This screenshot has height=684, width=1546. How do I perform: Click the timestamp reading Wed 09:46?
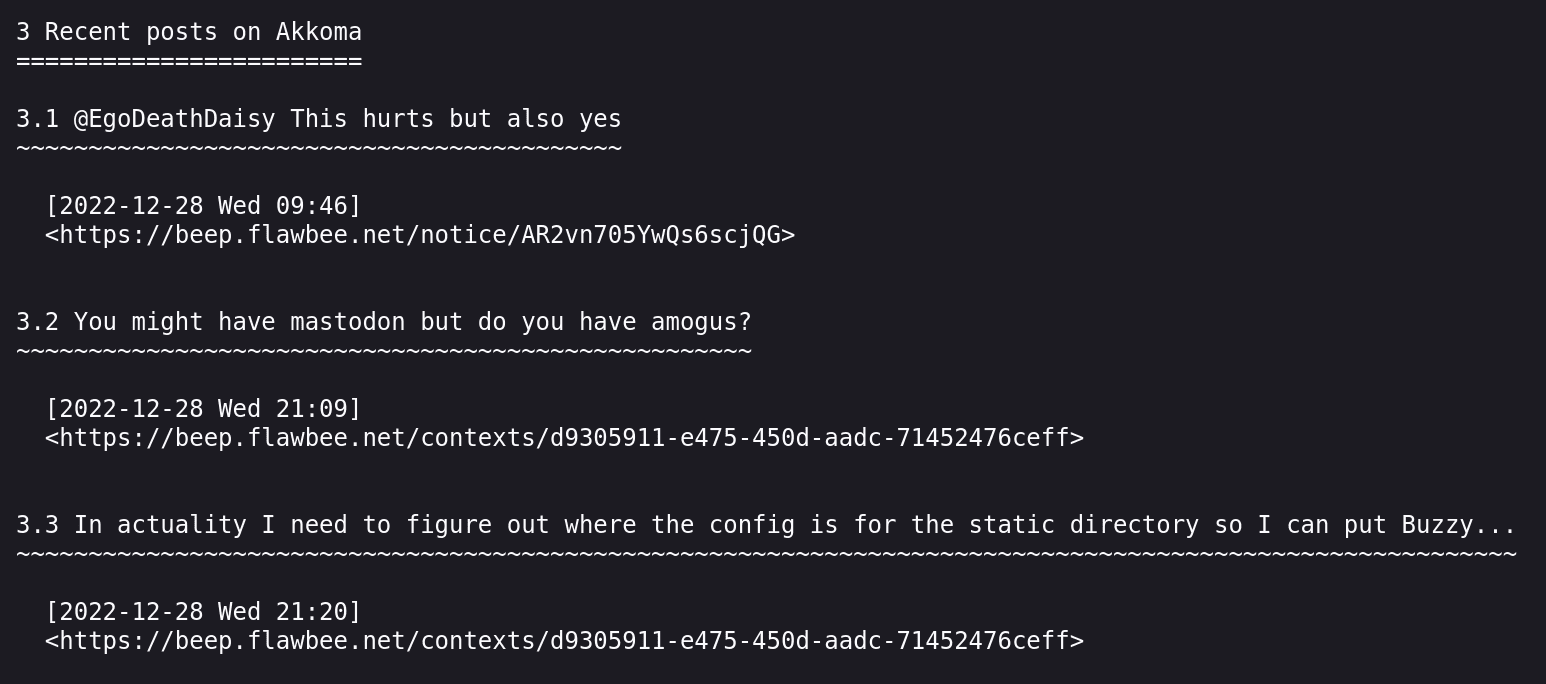coord(203,206)
